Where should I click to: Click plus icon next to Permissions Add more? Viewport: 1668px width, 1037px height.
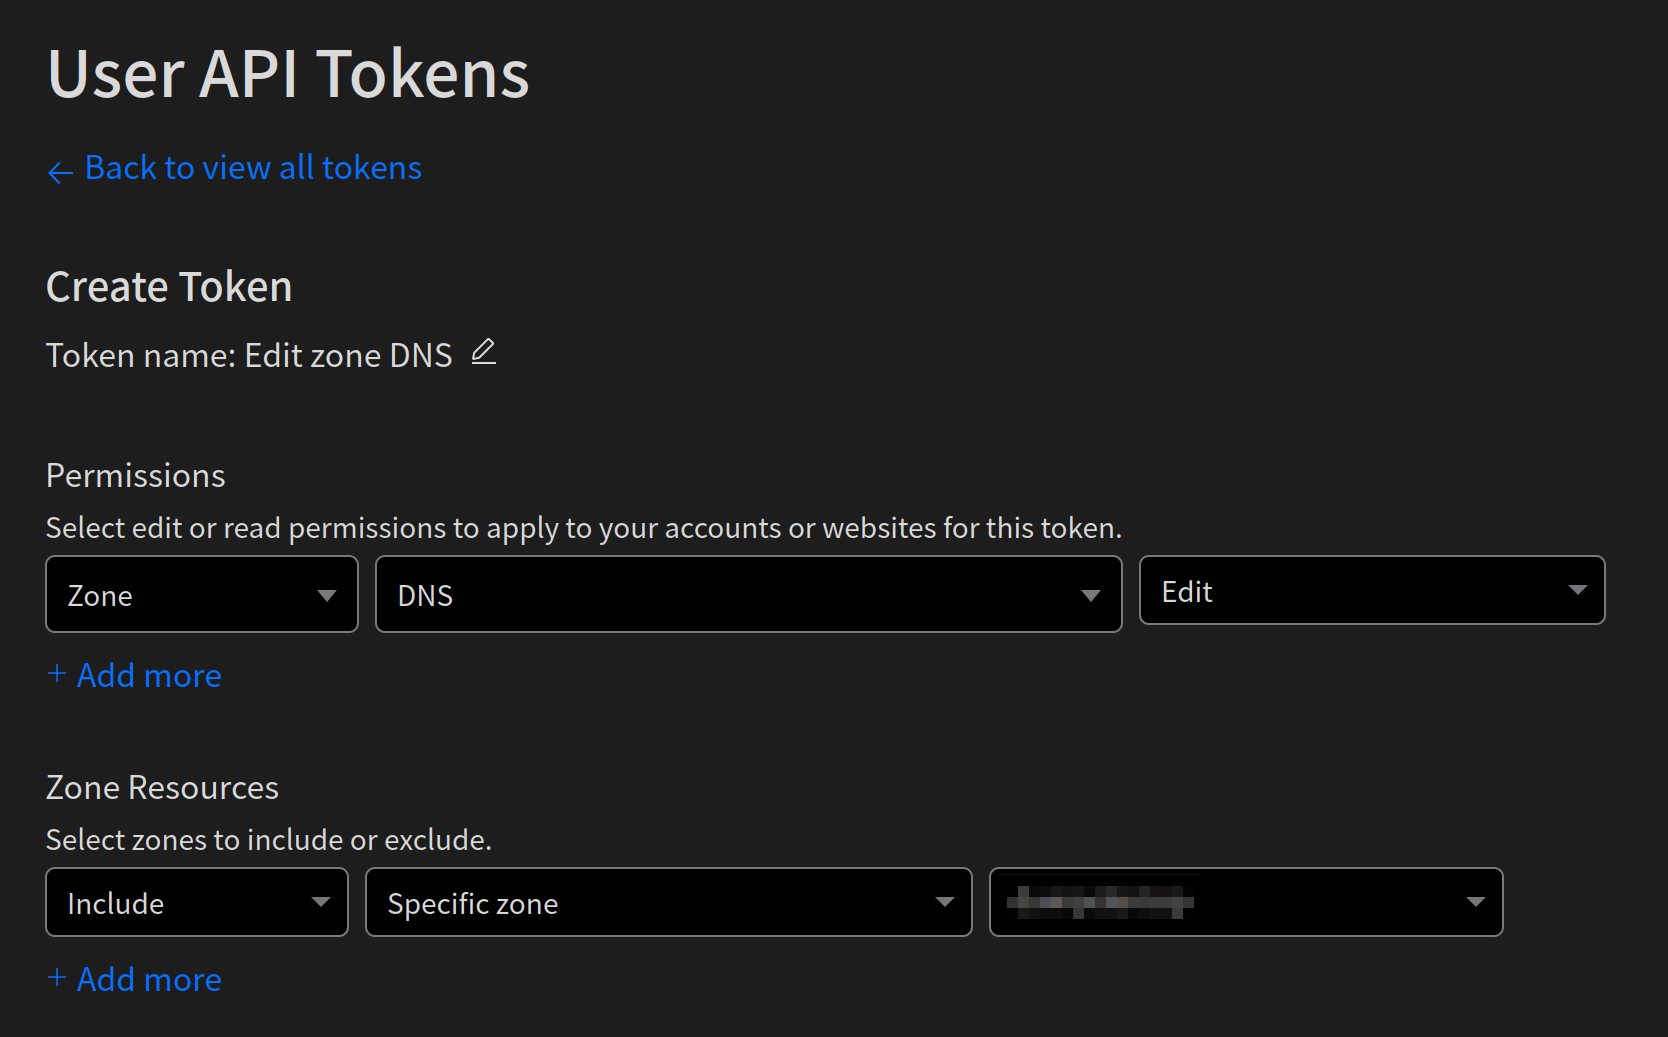pyautogui.click(x=57, y=674)
